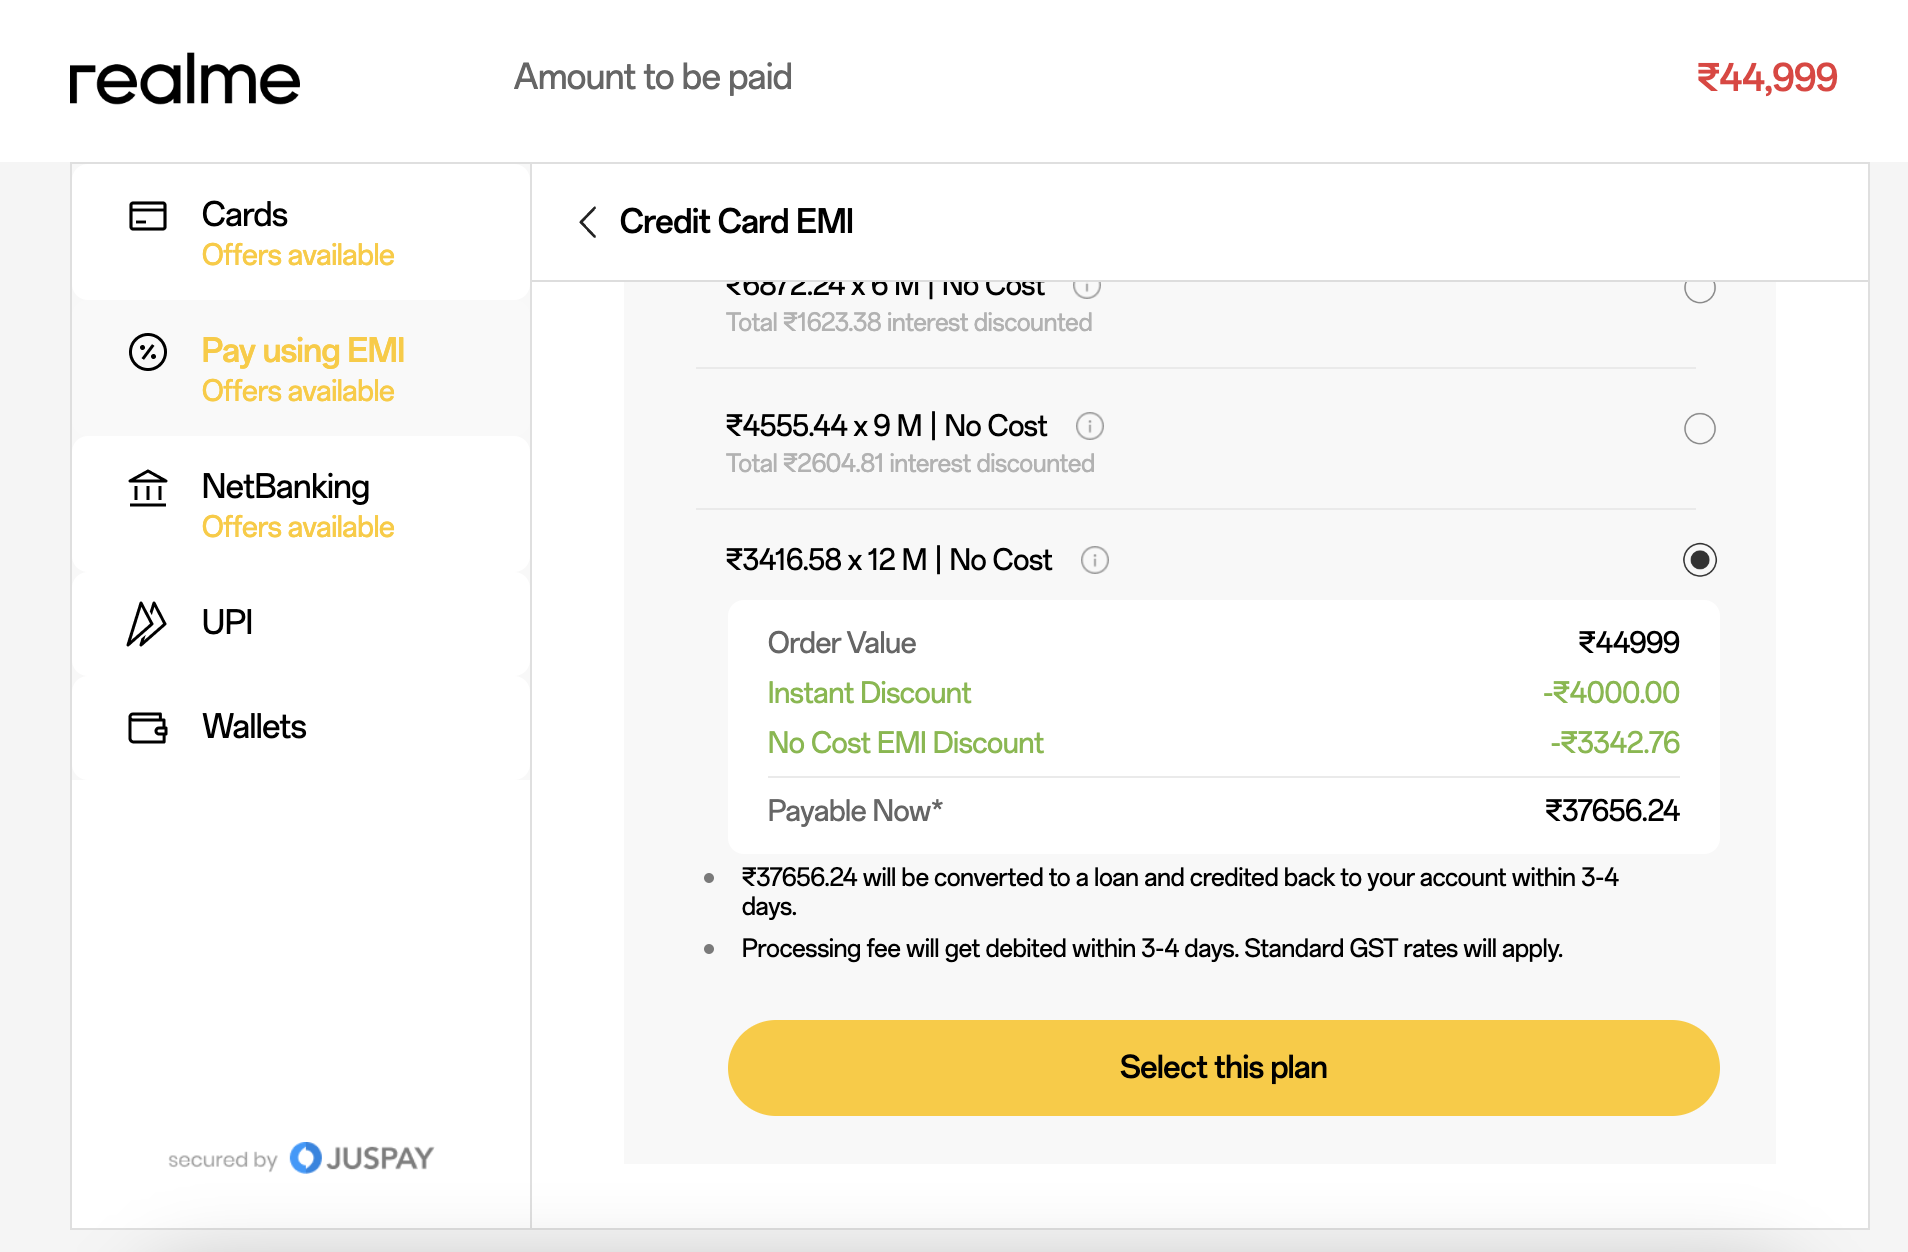1908x1252 pixels.
Task: Click the NetBanking bank building icon
Action: (x=148, y=488)
